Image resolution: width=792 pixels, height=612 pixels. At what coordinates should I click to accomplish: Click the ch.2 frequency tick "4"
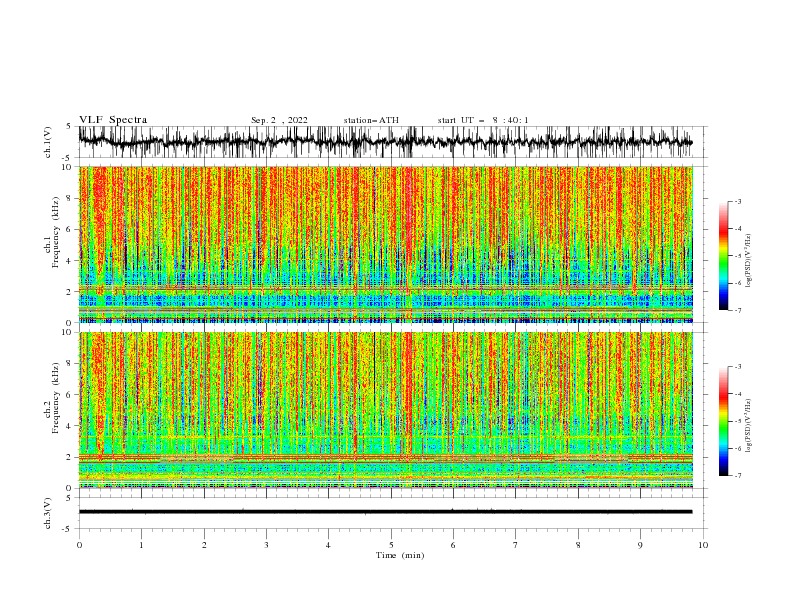(70, 426)
